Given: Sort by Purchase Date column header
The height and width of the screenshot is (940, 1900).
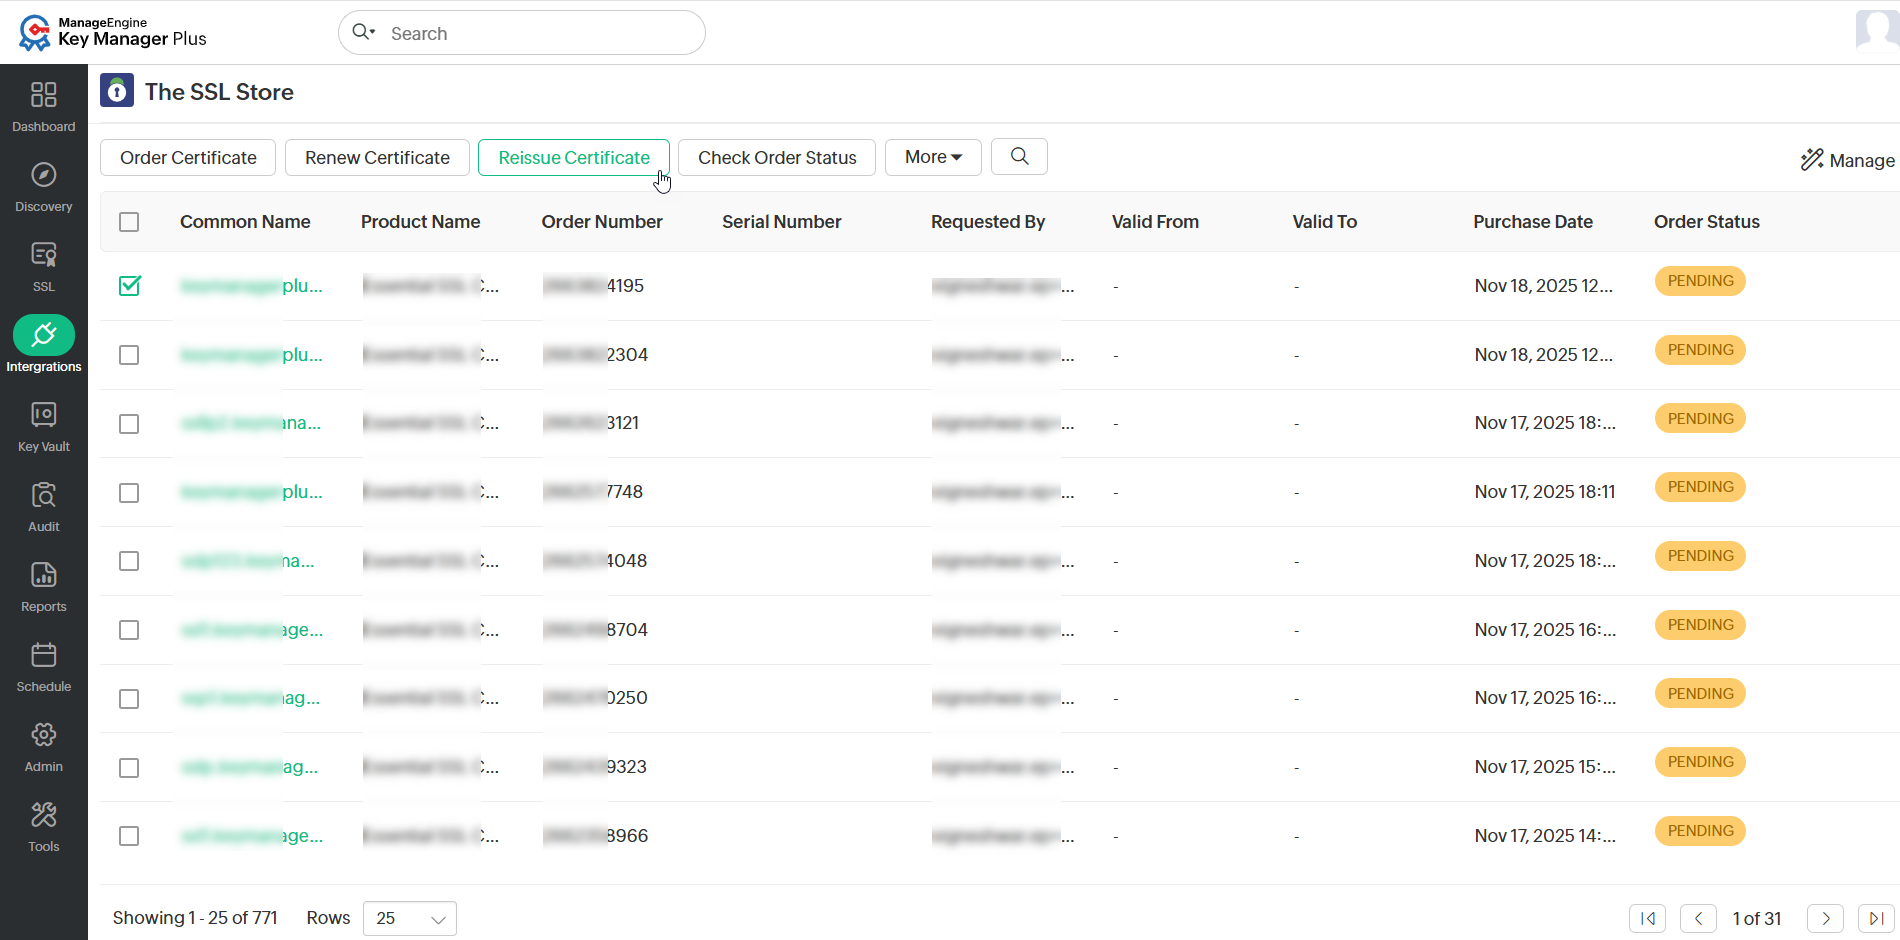Looking at the screenshot, I should pos(1533,222).
